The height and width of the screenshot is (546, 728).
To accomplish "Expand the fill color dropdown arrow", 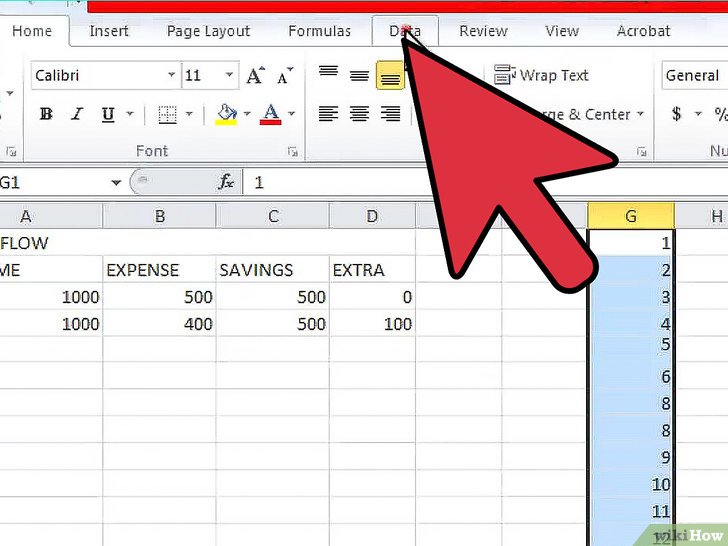I will tap(247, 114).
